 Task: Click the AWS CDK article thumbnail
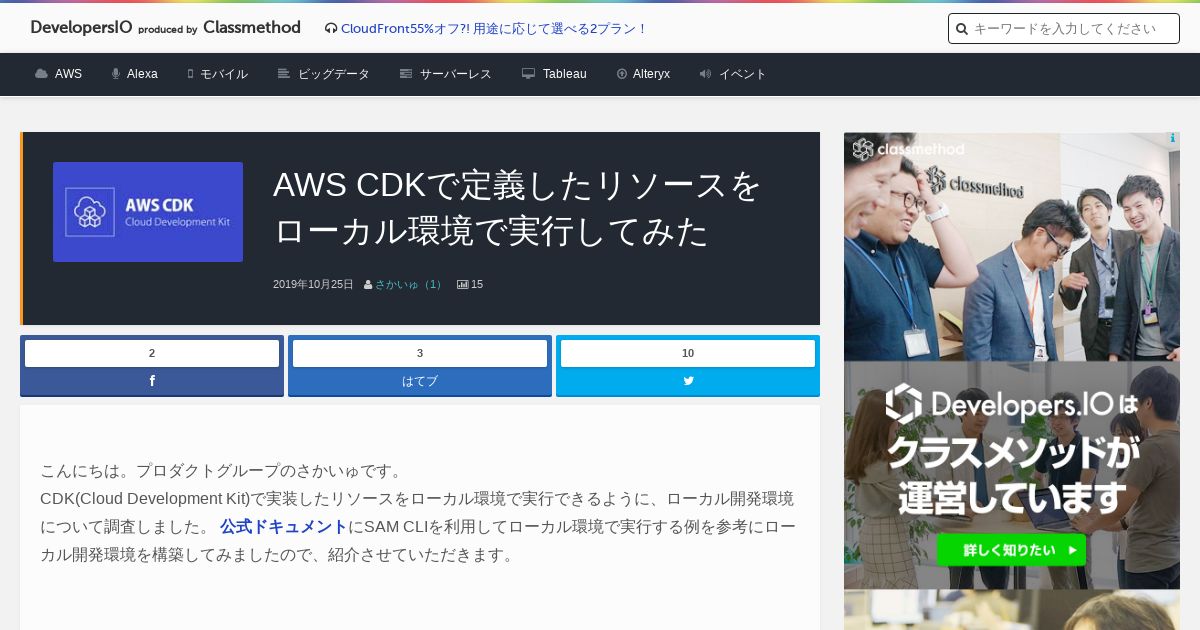[148, 212]
